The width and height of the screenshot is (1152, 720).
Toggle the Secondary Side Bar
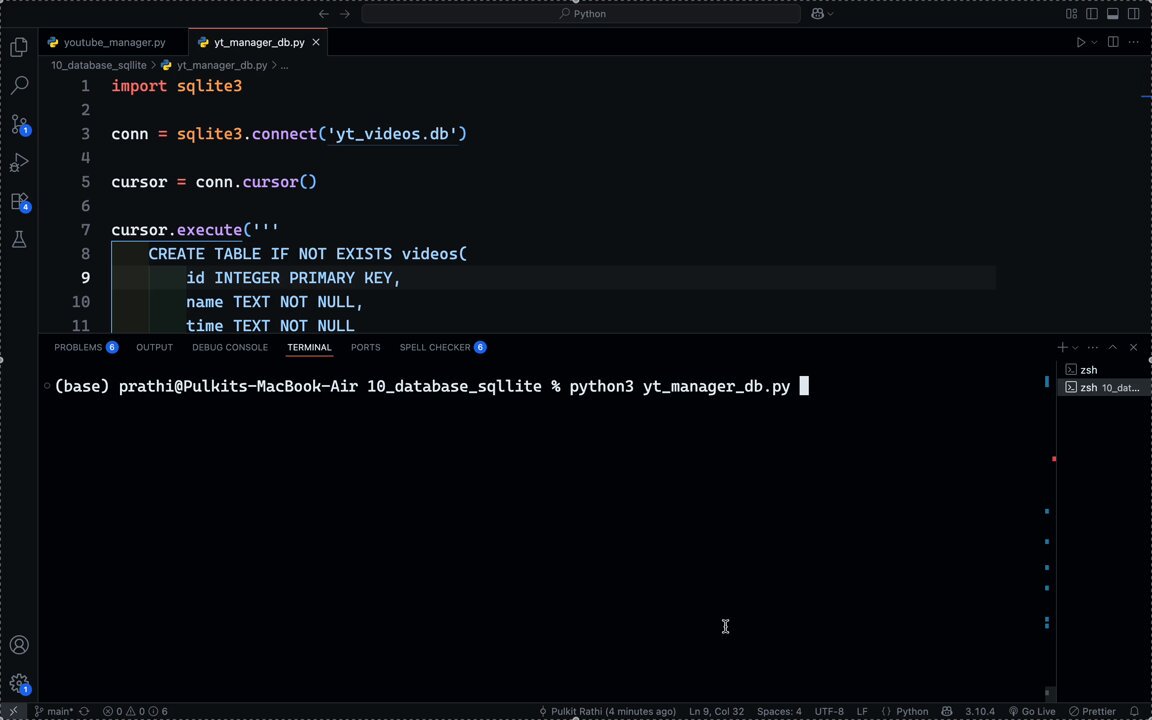1134,13
